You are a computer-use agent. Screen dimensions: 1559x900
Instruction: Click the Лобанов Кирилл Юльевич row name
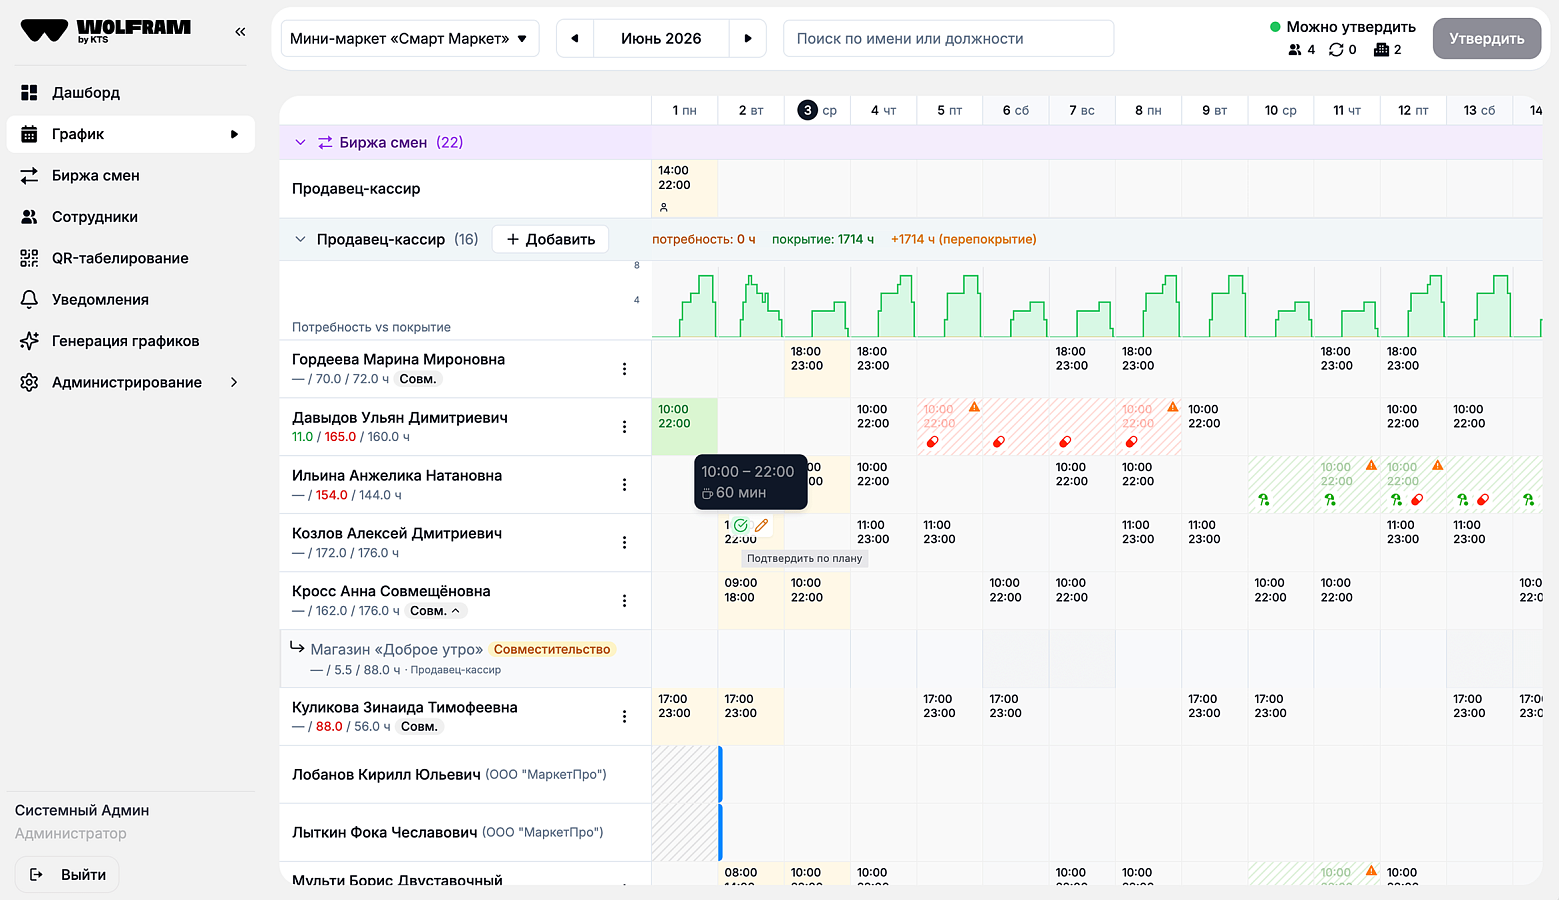coord(386,775)
